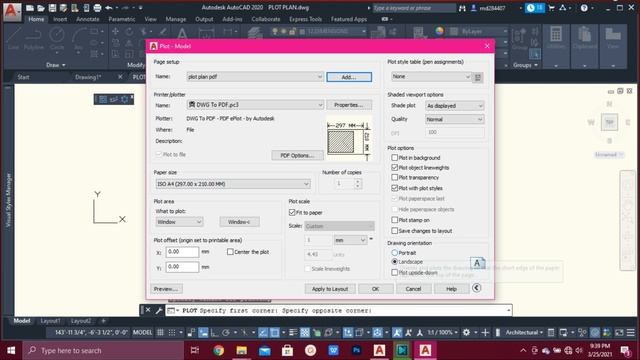Open the What to plot dropdown
640x360 pixels.
tap(179, 222)
